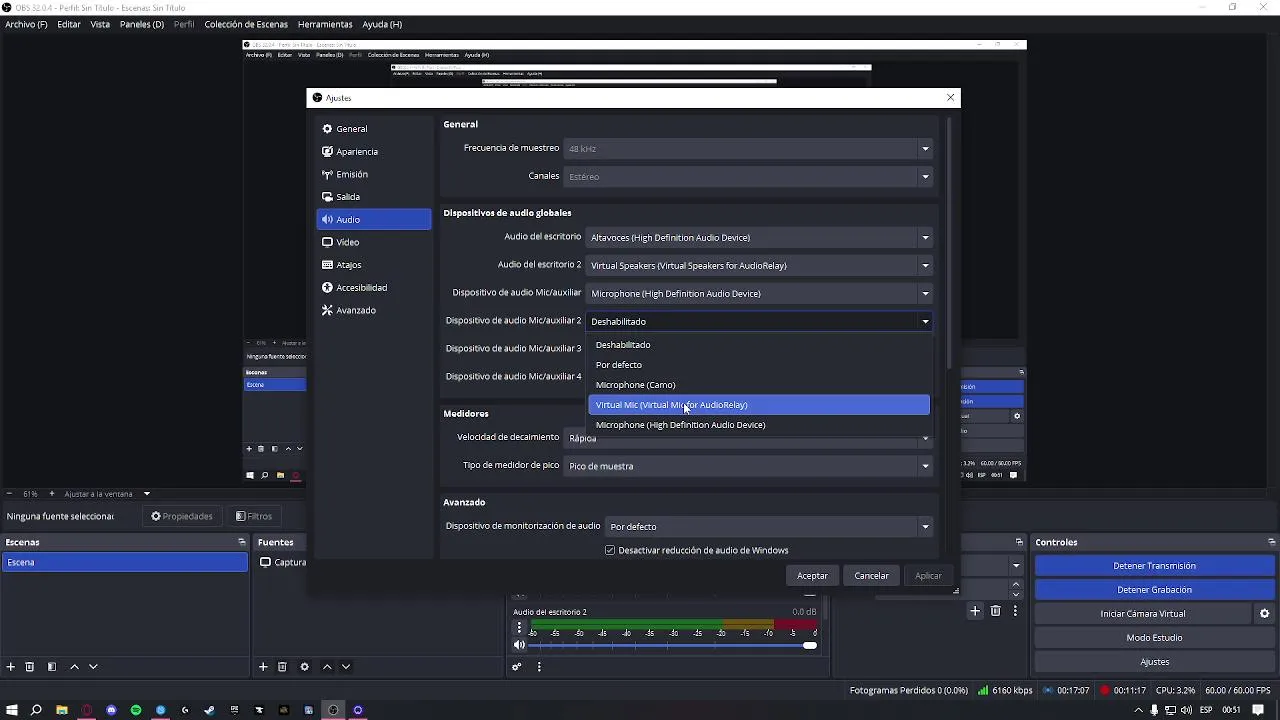
Task: Switch to Video settings tab
Action: [x=374, y=242]
